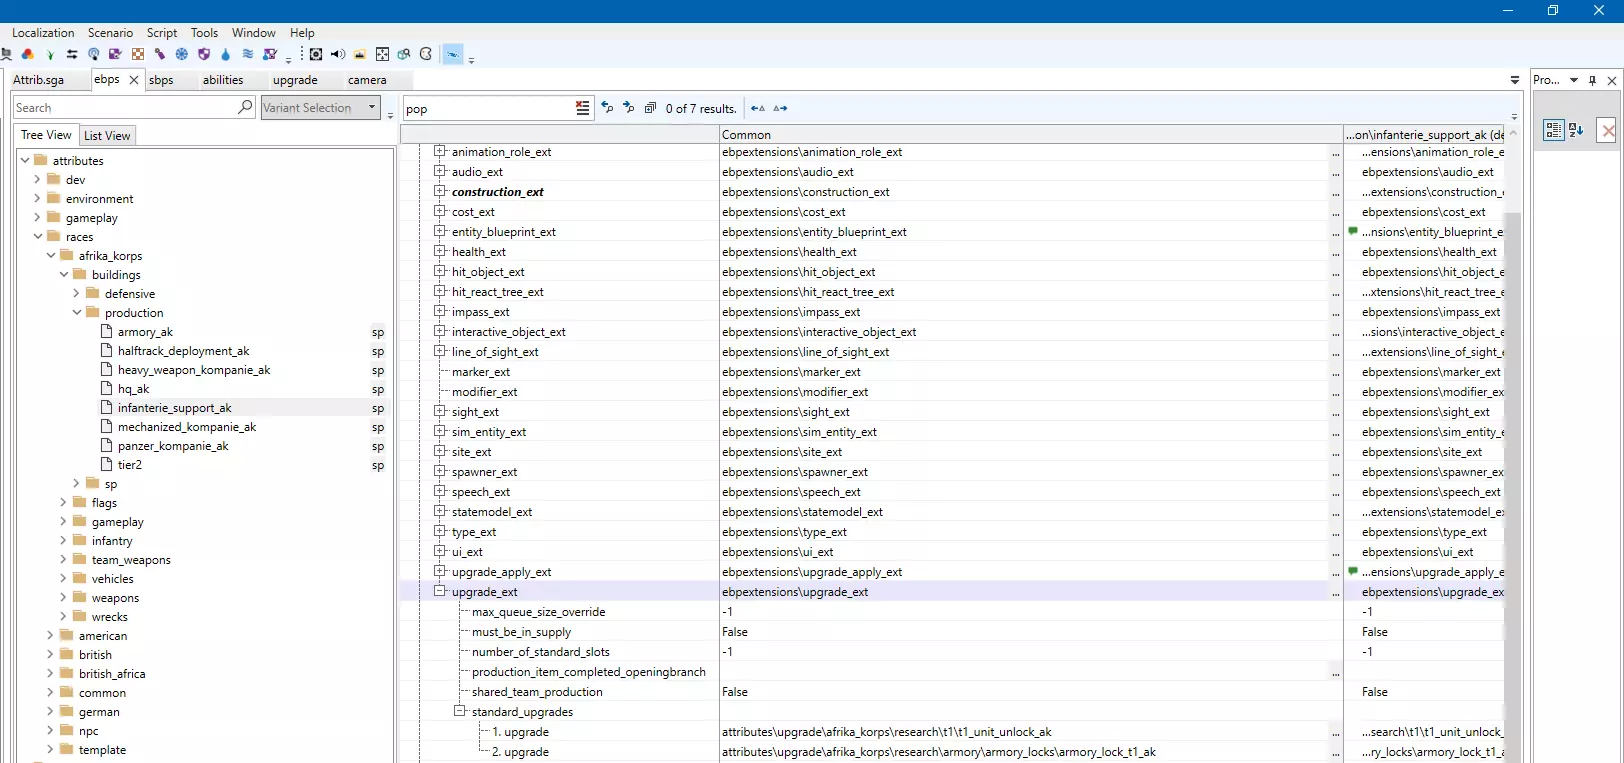Toggle categorized view in Properties panel
The image size is (1624, 763).
pyautogui.click(x=1553, y=130)
